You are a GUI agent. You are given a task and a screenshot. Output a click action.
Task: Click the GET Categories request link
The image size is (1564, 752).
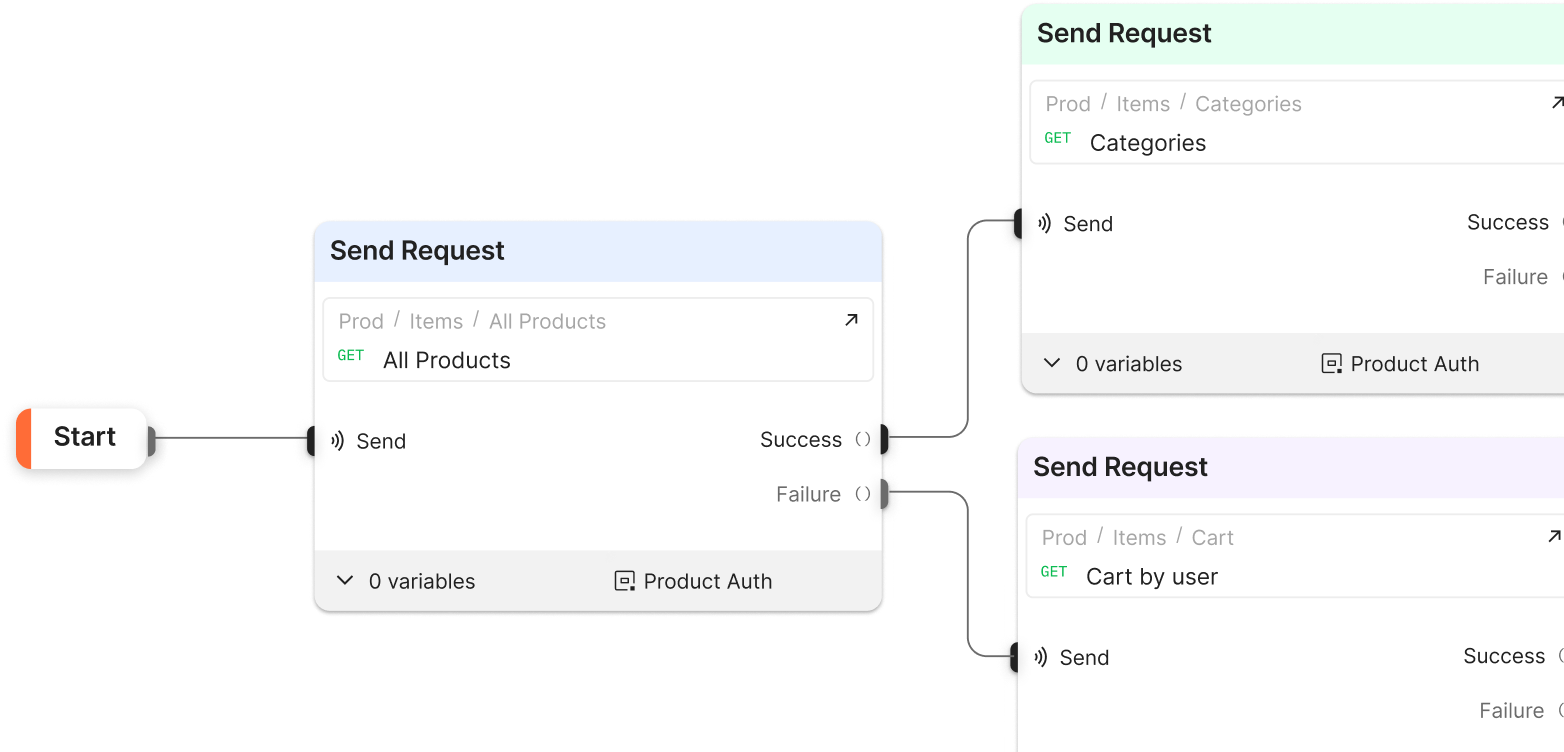click(1147, 142)
